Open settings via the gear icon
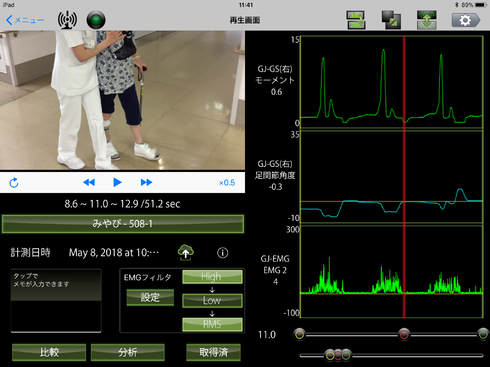Screen dimensions: 490x367 point(465,20)
